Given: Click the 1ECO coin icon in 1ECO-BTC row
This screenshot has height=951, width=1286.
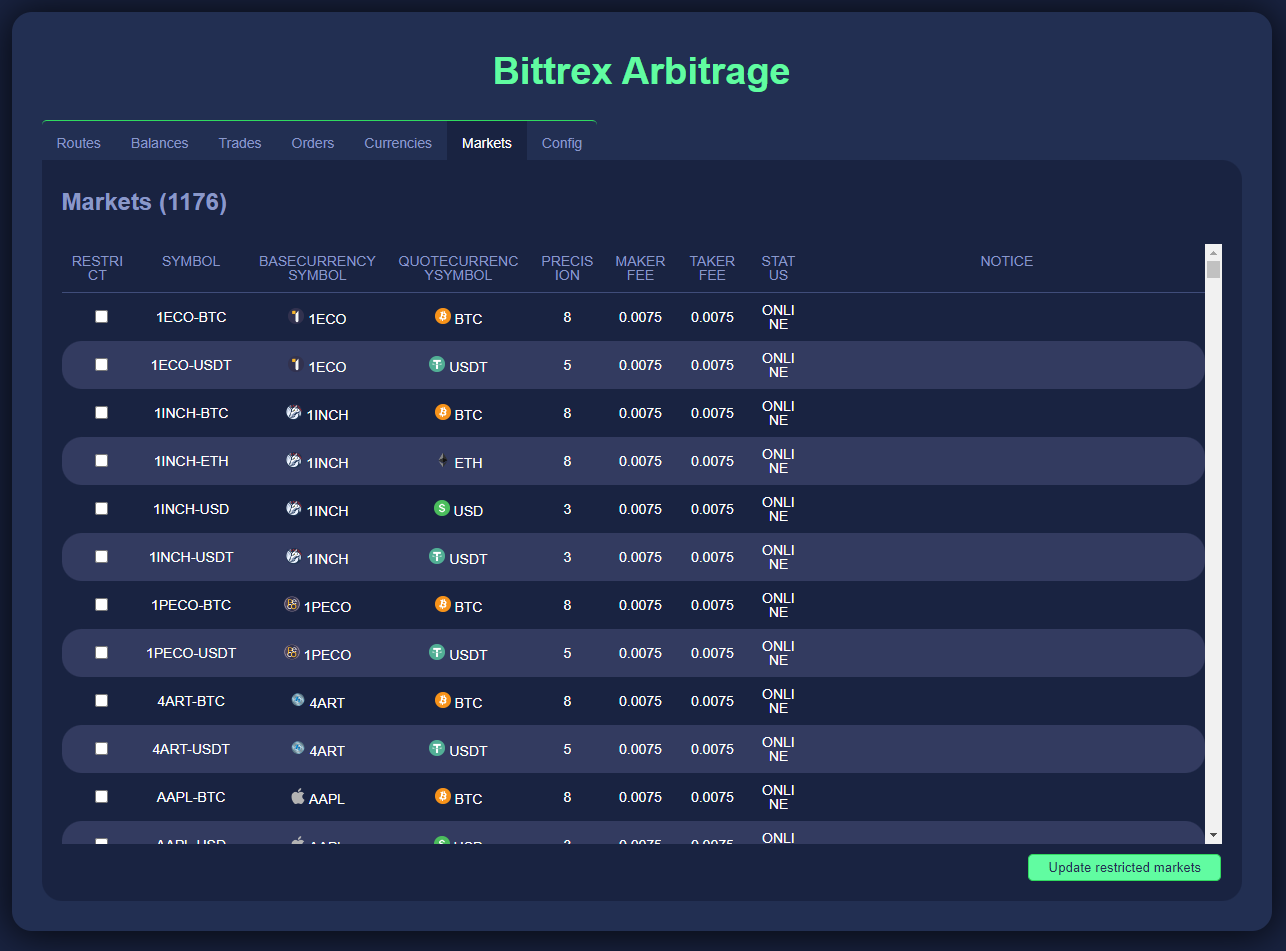Looking at the screenshot, I should (x=295, y=316).
